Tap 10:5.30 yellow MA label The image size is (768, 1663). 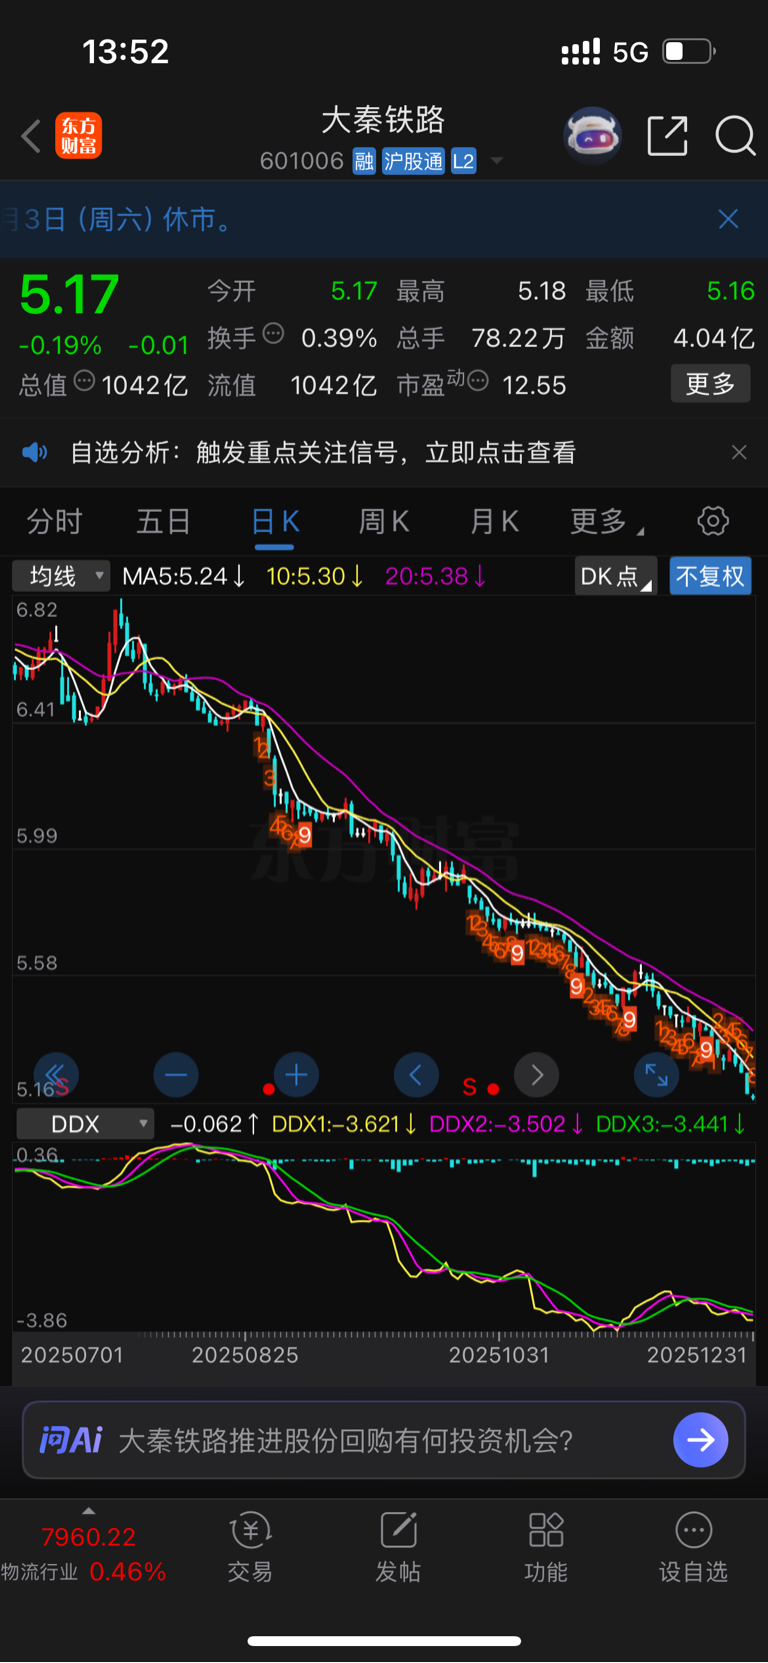coord(315,576)
